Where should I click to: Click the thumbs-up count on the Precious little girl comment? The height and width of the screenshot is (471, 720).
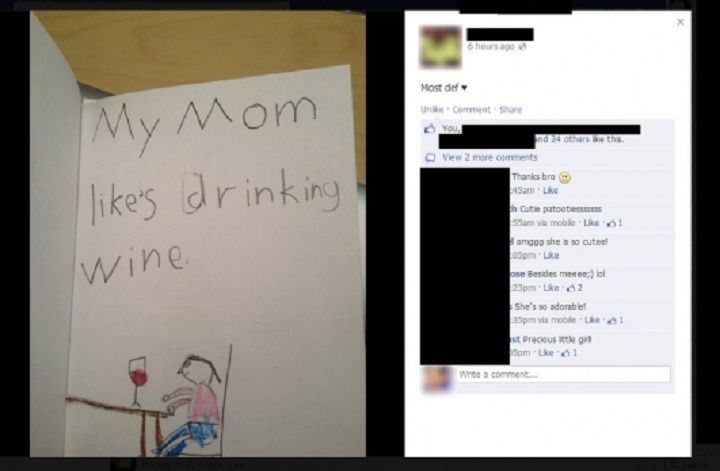pyautogui.click(x=569, y=353)
